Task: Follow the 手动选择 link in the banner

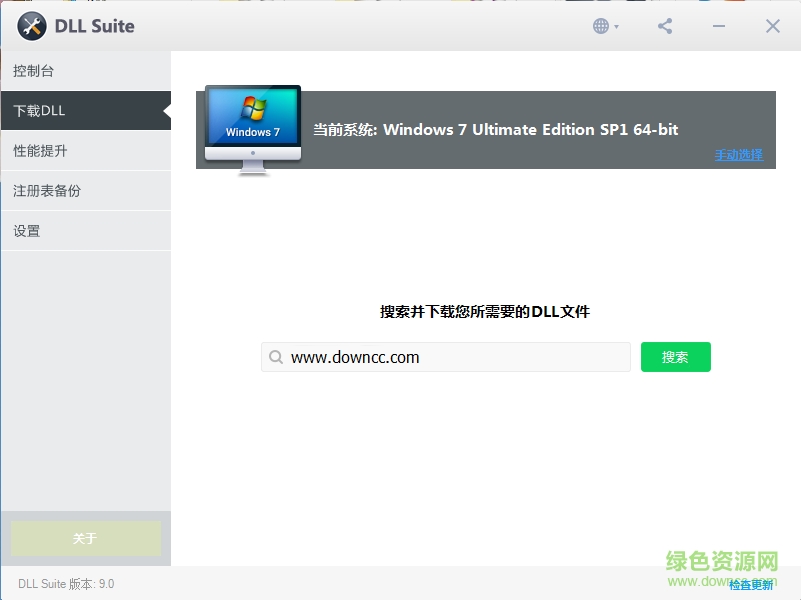Action: 738,154
